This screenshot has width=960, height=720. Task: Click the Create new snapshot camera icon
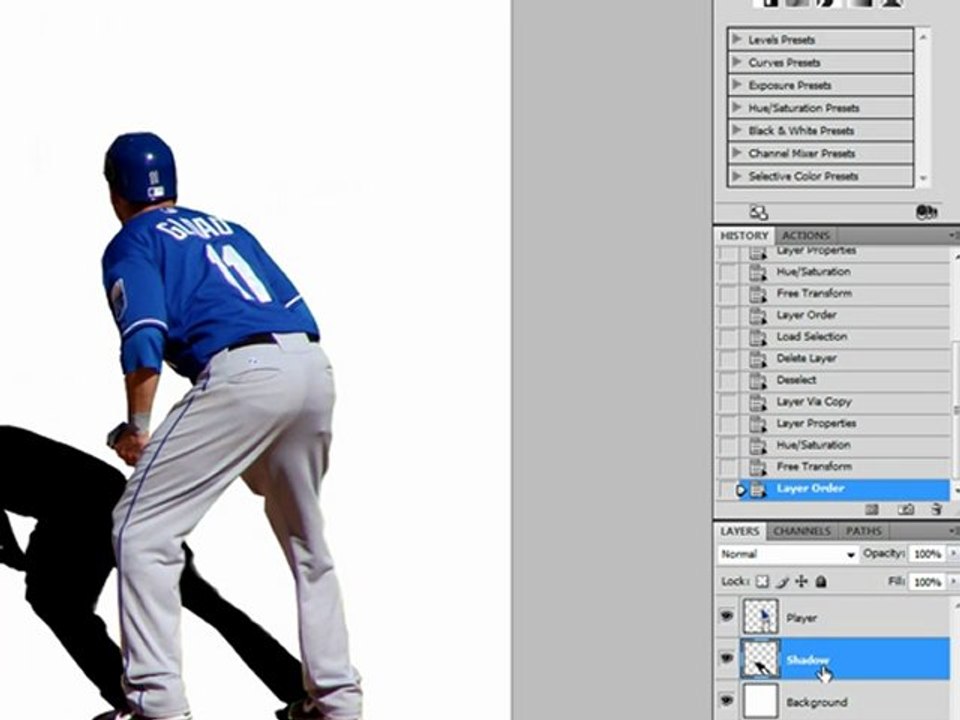pos(907,509)
